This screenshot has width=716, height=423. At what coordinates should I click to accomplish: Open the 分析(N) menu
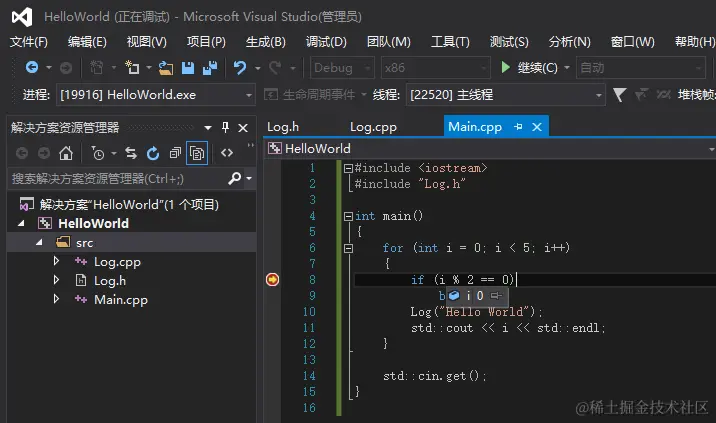(x=569, y=42)
